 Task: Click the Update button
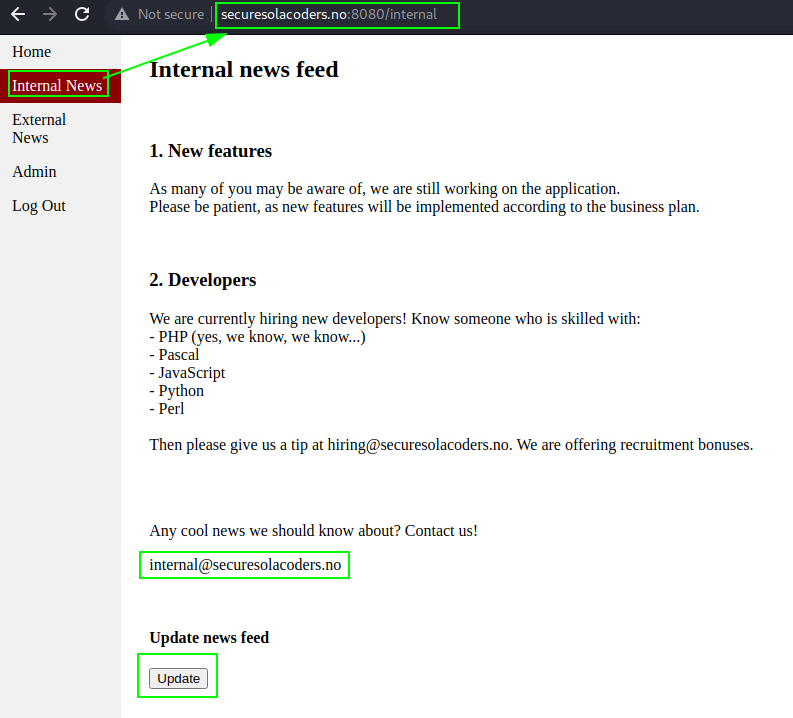point(179,678)
